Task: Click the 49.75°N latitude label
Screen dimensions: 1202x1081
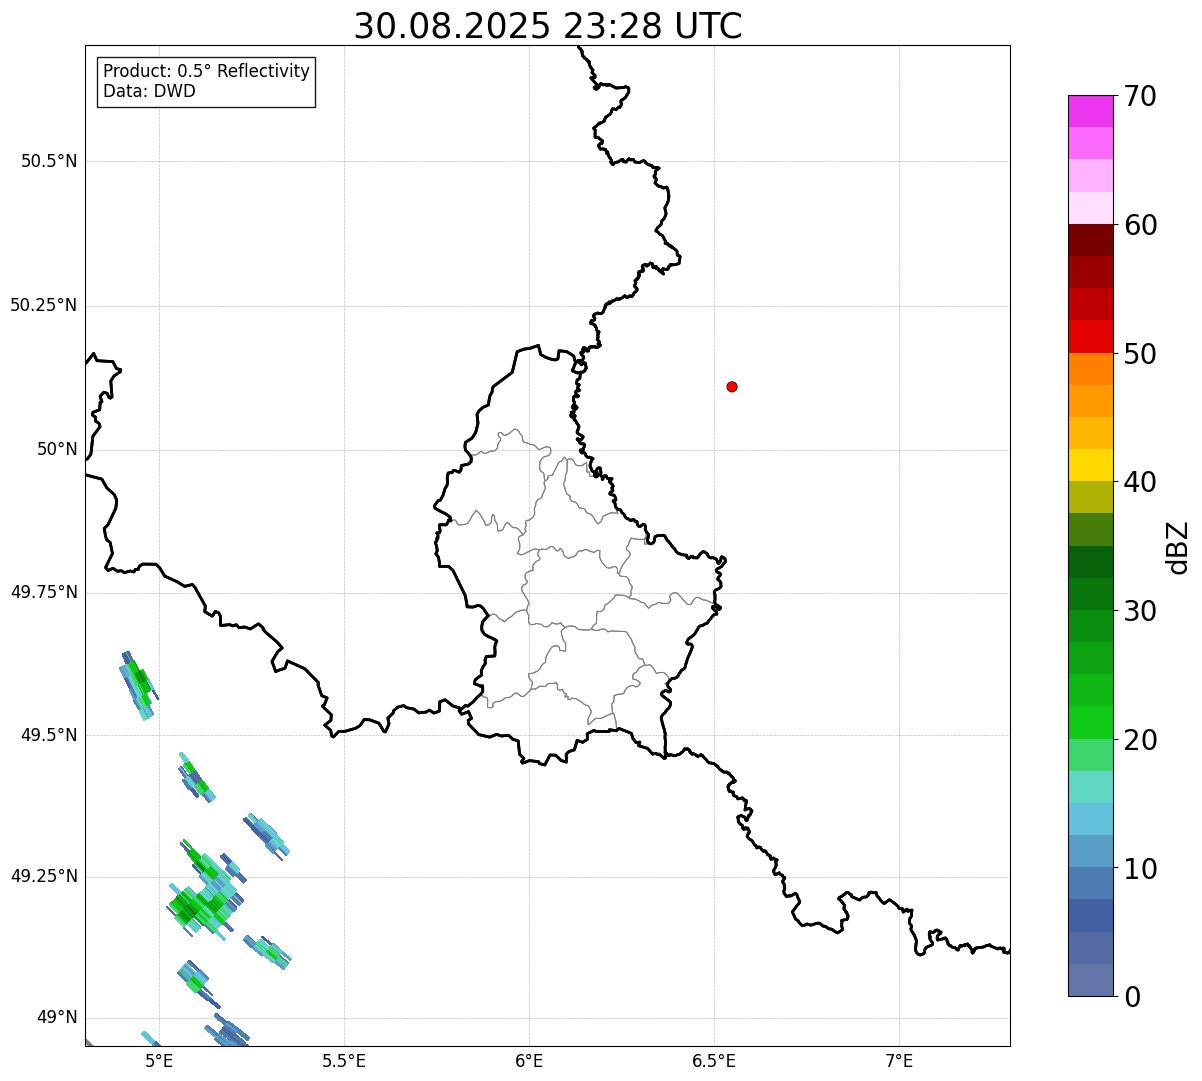Action: (44, 592)
